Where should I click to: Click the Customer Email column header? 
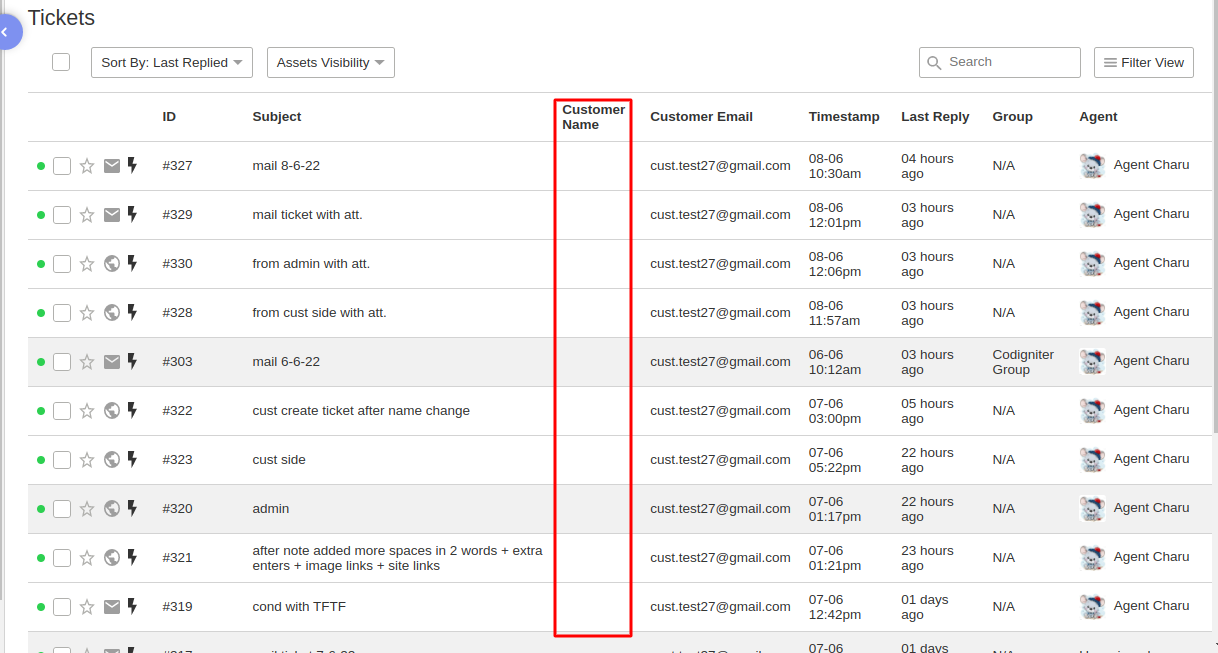point(701,117)
